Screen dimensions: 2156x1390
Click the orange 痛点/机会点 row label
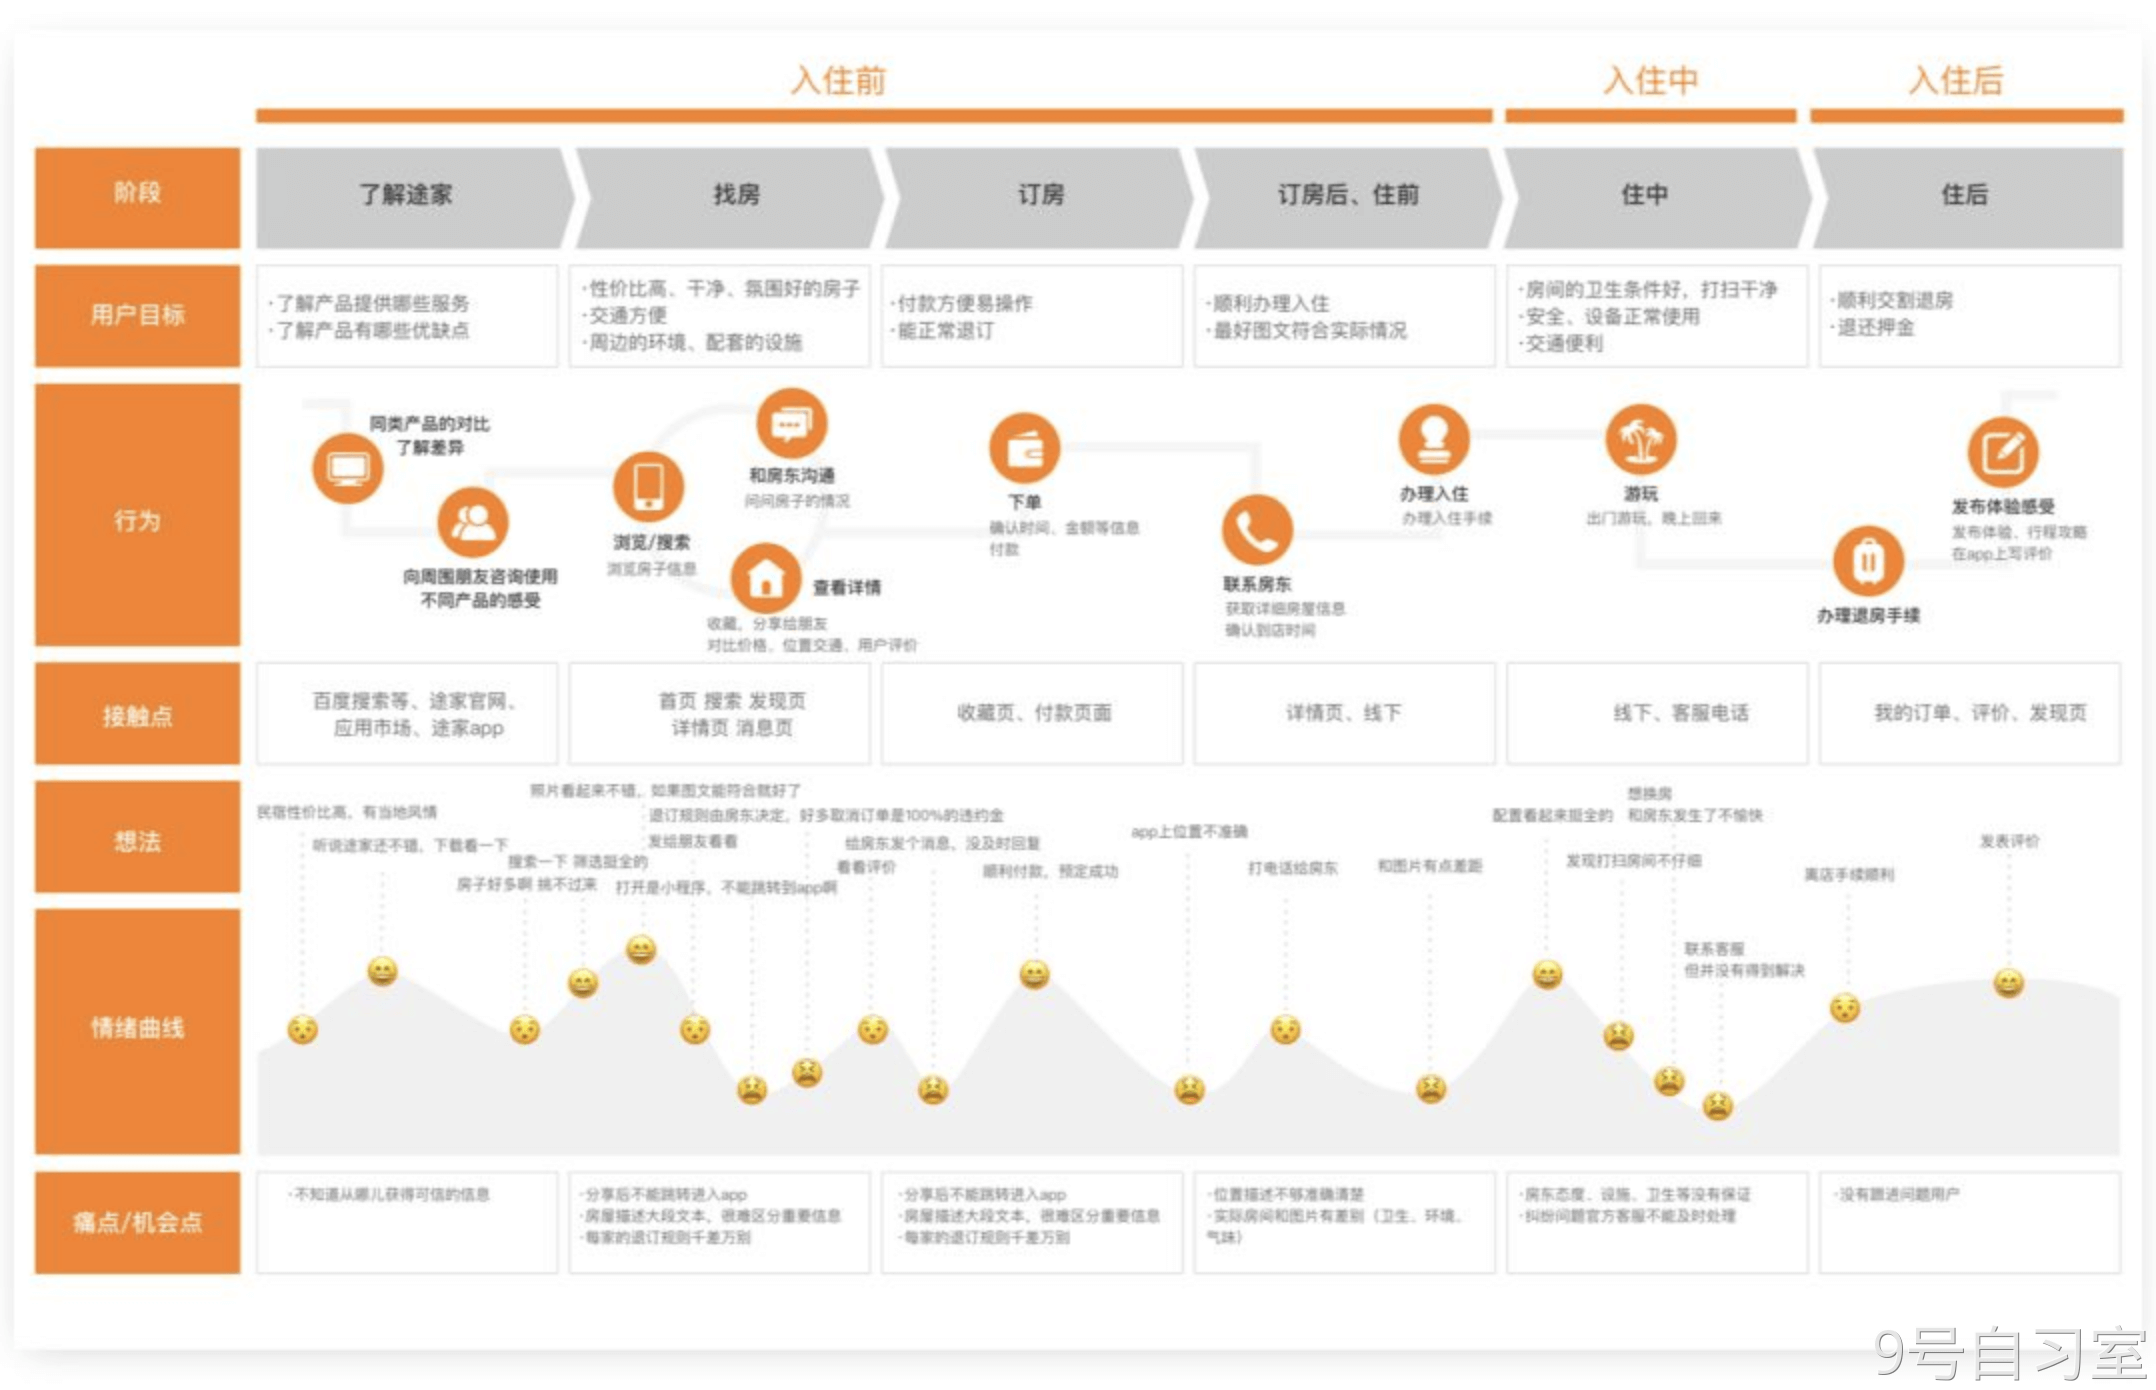[137, 1222]
